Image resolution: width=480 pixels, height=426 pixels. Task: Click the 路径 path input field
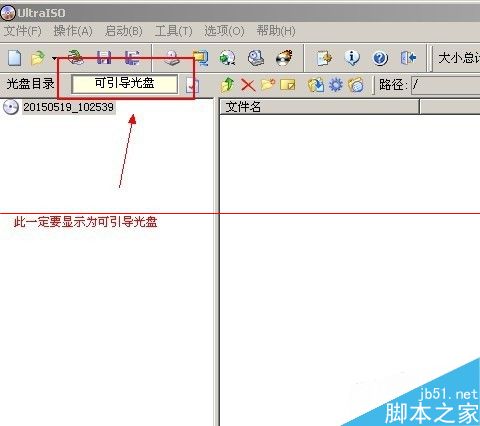[x=446, y=85]
